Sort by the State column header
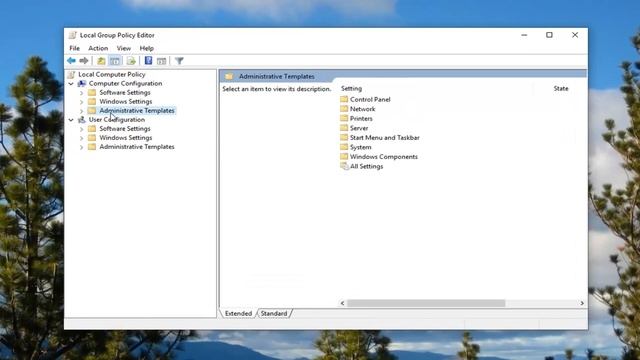Screen dimensions: 640x360 [561, 89]
